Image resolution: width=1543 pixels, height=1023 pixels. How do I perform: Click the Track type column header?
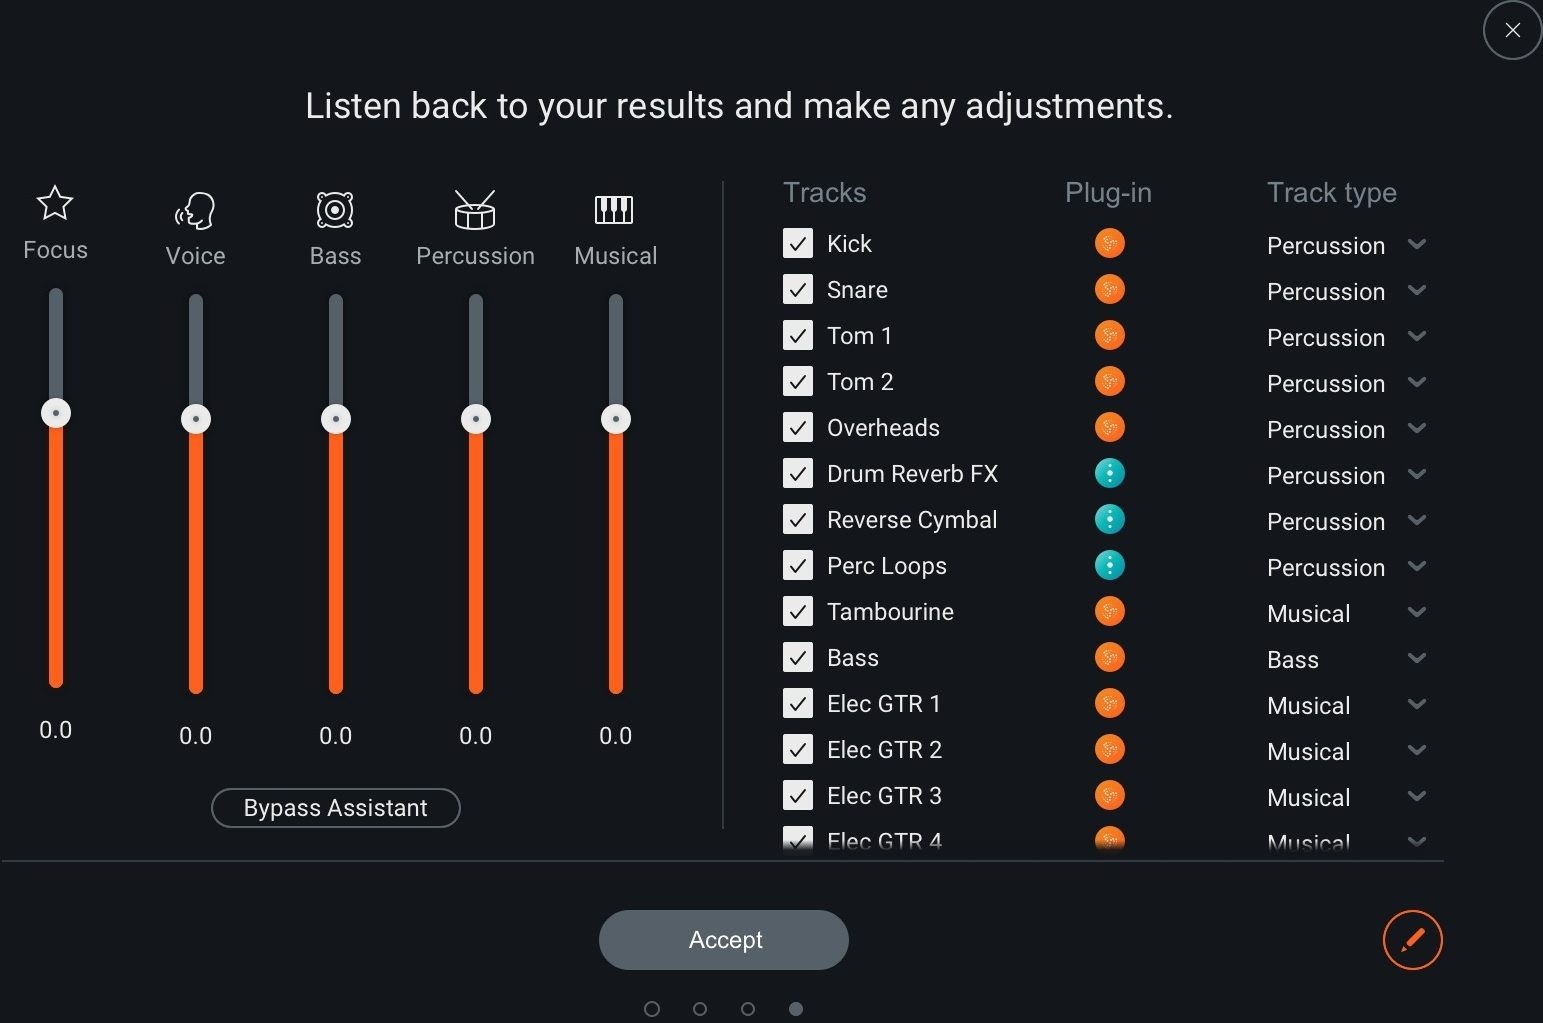pyautogui.click(x=1332, y=193)
